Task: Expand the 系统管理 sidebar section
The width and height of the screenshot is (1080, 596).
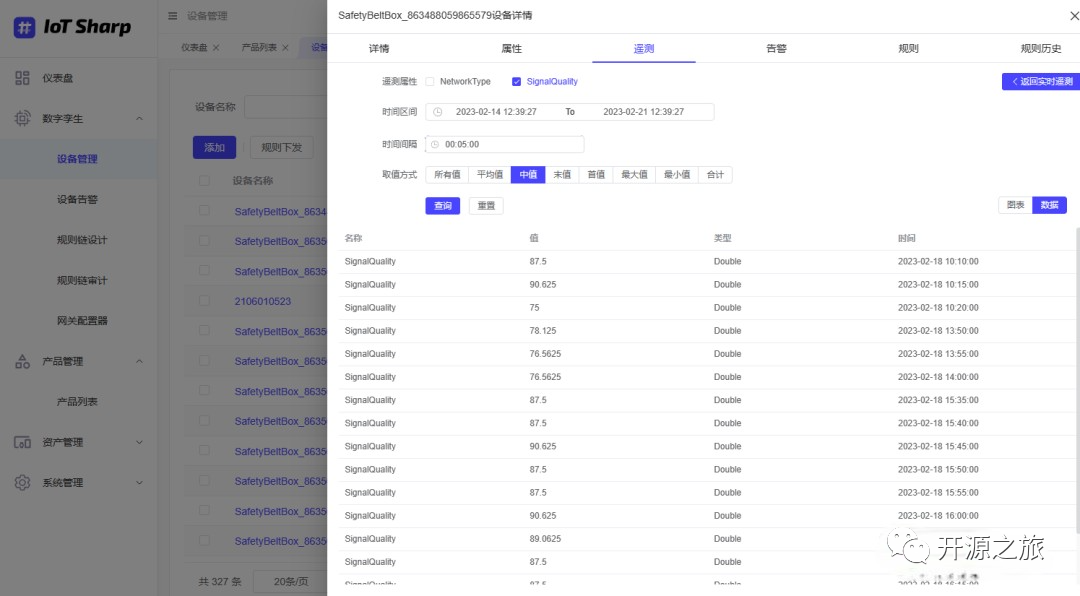Action: point(139,482)
